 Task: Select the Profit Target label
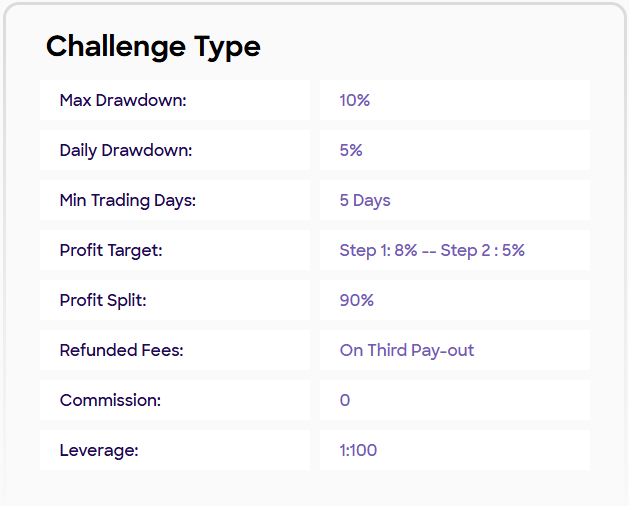pos(110,250)
